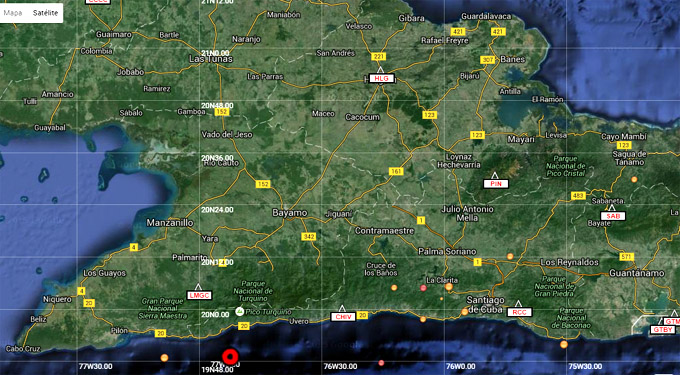Select the RCC seismic station marker
This screenshot has height=375, width=680.
[x=519, y=312]
